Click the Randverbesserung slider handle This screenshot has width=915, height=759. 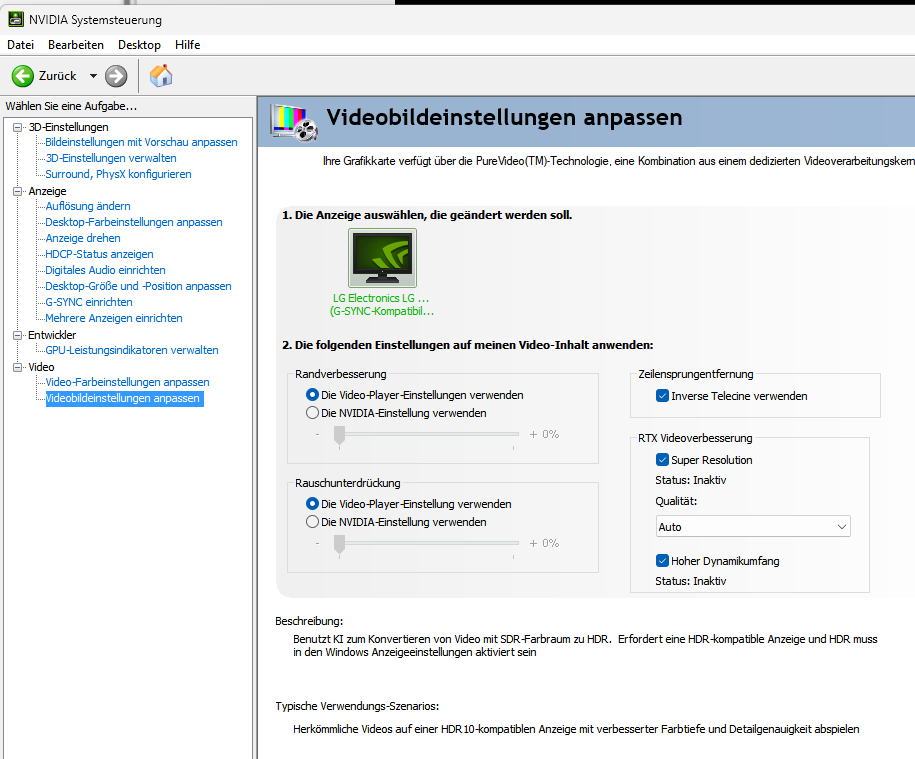[x=339, y=436]
